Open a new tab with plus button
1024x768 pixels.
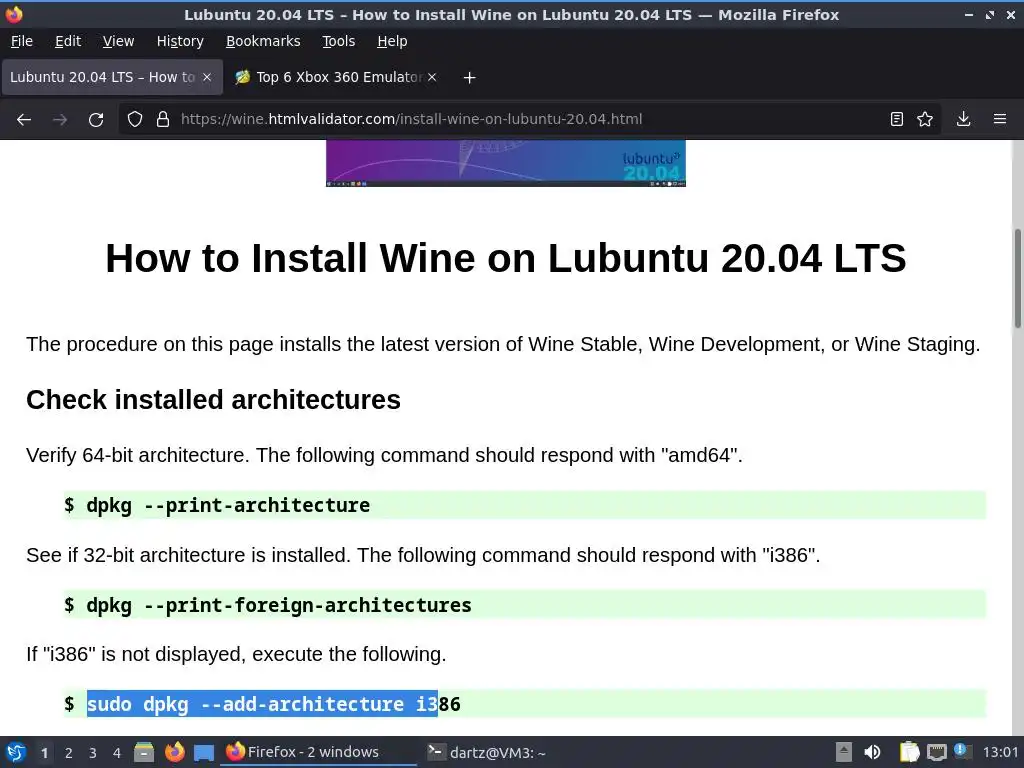(x=469, y=78)
